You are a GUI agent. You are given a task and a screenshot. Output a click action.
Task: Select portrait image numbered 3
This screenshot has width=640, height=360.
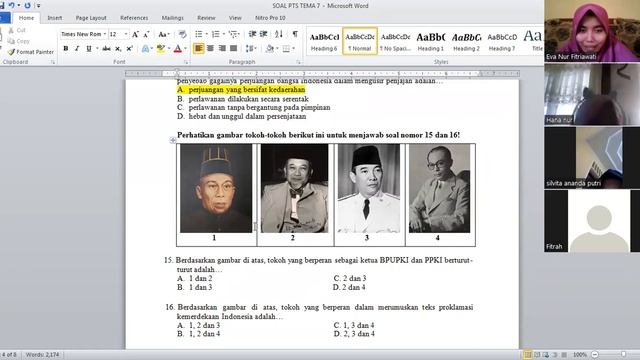(369, 188)
